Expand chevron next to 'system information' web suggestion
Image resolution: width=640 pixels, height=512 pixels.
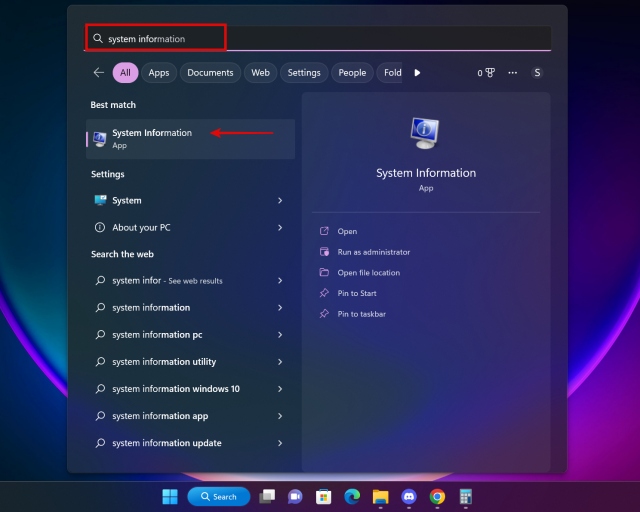tap(280, 307)
